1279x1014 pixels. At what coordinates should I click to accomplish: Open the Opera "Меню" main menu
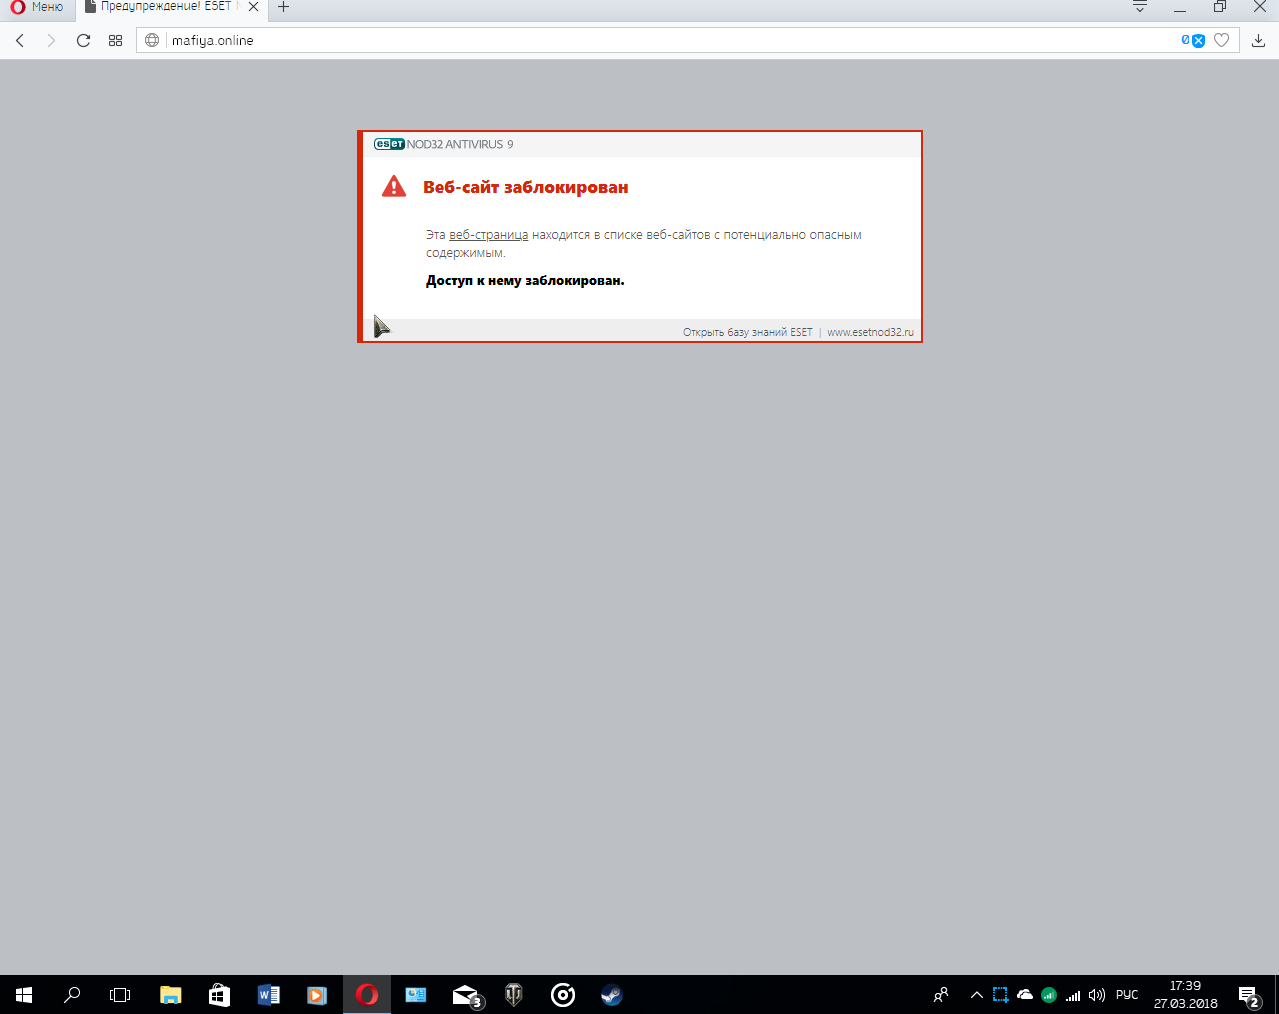coord(37,7)
